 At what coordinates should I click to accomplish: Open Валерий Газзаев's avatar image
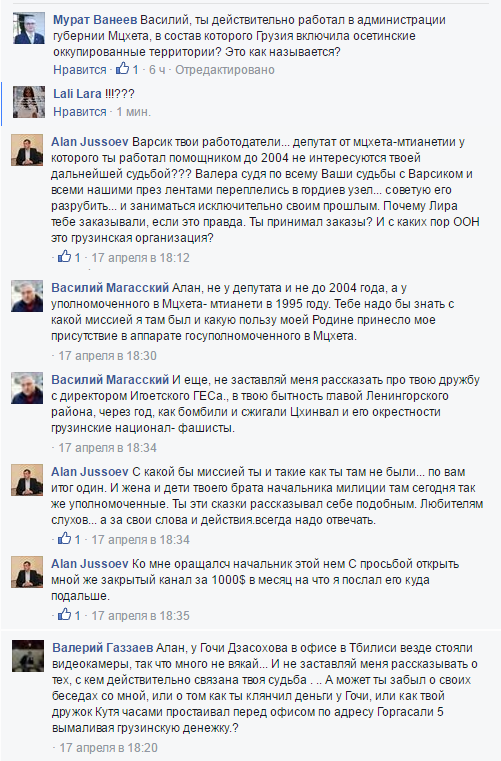tap(28, 656)
